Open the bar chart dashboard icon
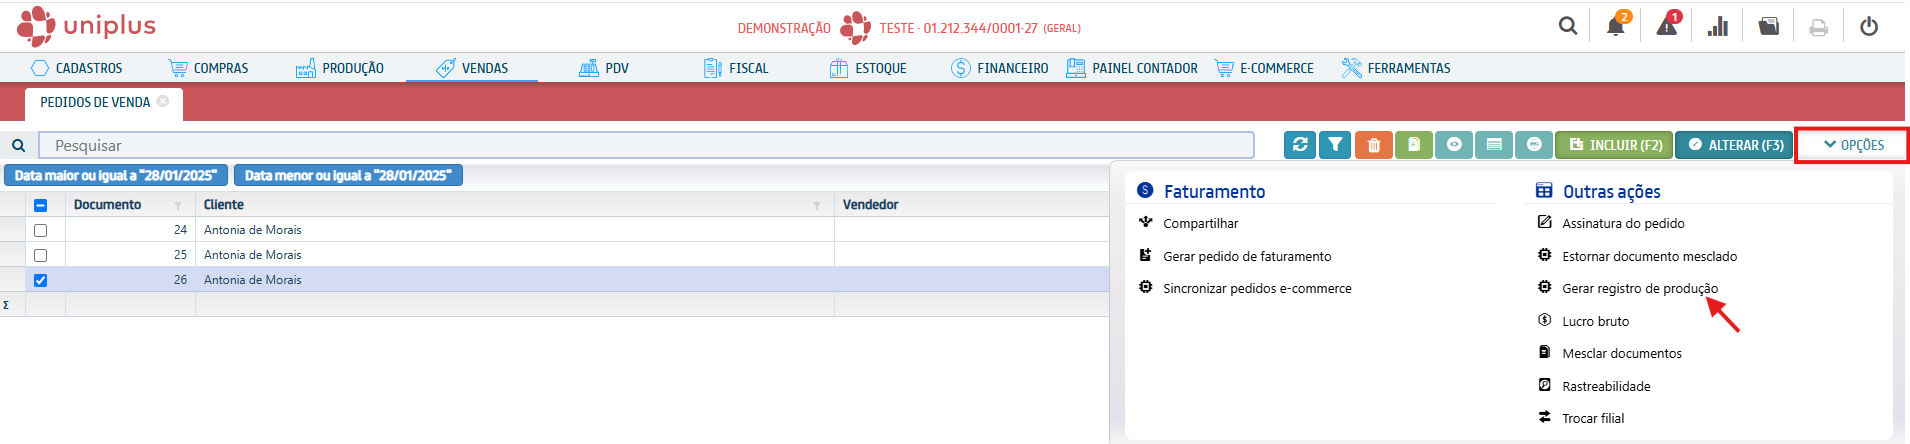The width and height of the screenshot is (1910, 444). click(1718, 27)
